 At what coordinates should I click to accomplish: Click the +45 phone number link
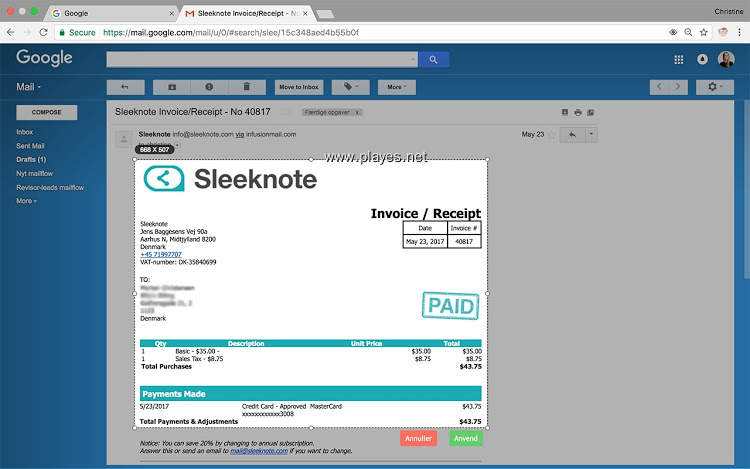pyautogui.click(x=161, y=254)
